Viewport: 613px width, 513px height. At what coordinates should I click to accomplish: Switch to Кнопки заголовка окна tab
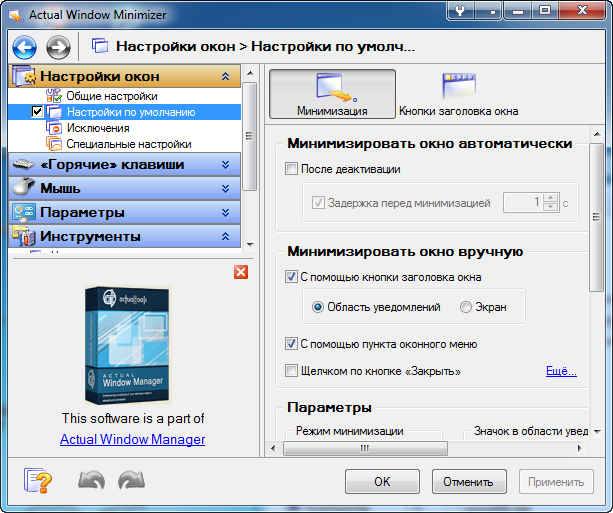458,94
